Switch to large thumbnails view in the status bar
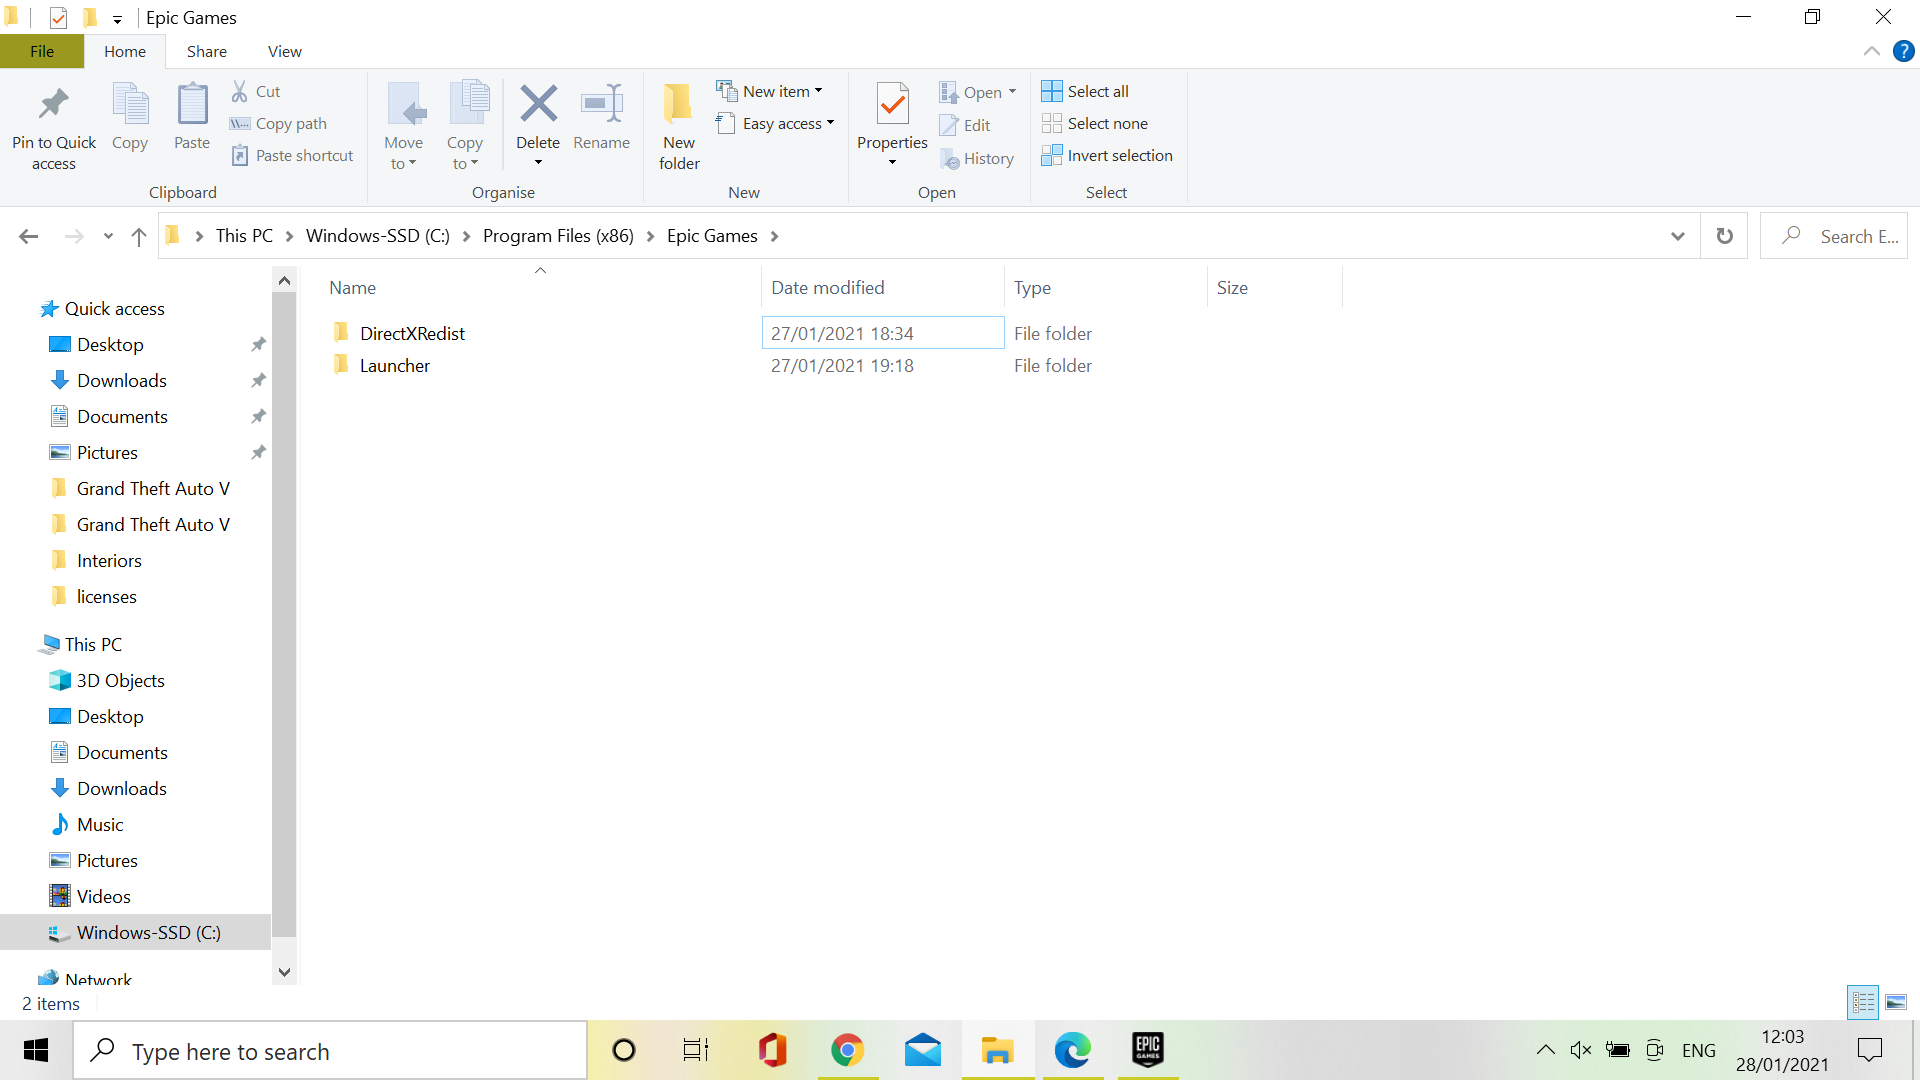The image size is (1920, 1080). click(x=1896, y=1002)
